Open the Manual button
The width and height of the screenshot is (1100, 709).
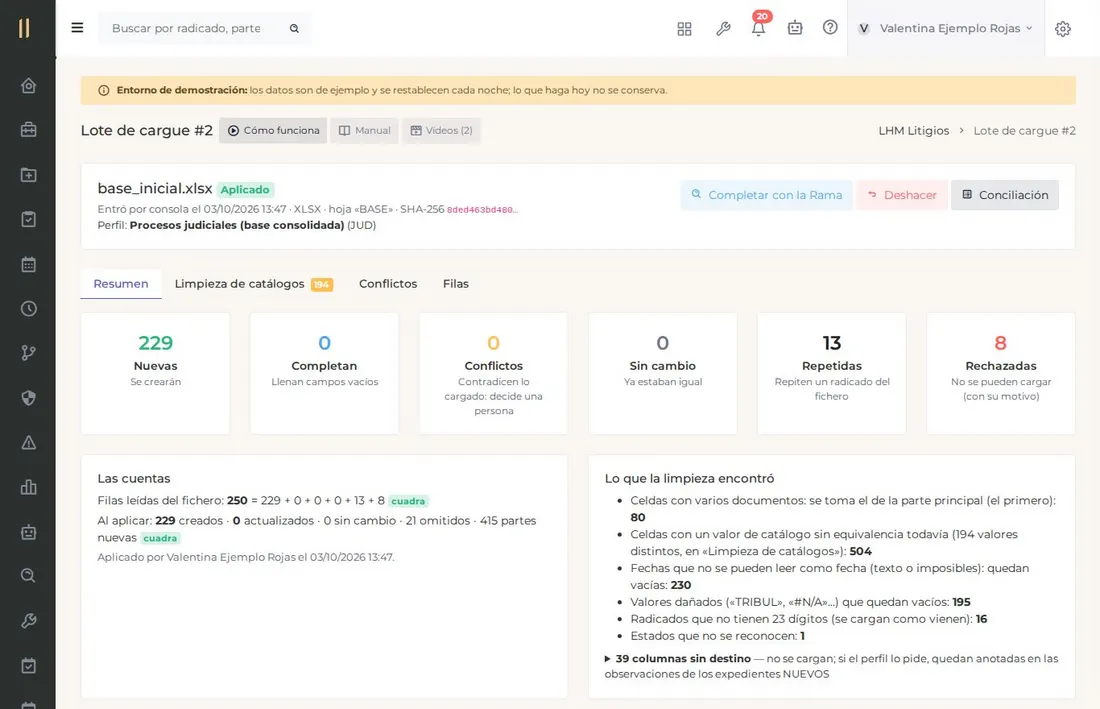[364, 130]
